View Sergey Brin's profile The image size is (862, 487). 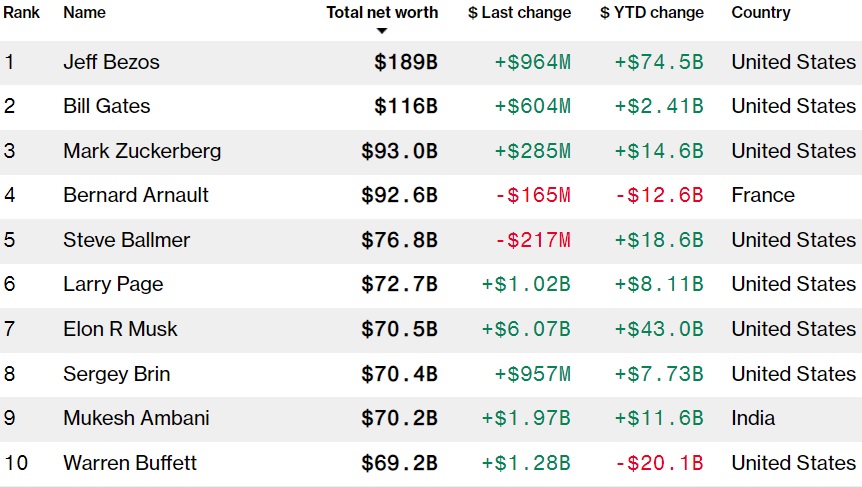click(116, 374)
